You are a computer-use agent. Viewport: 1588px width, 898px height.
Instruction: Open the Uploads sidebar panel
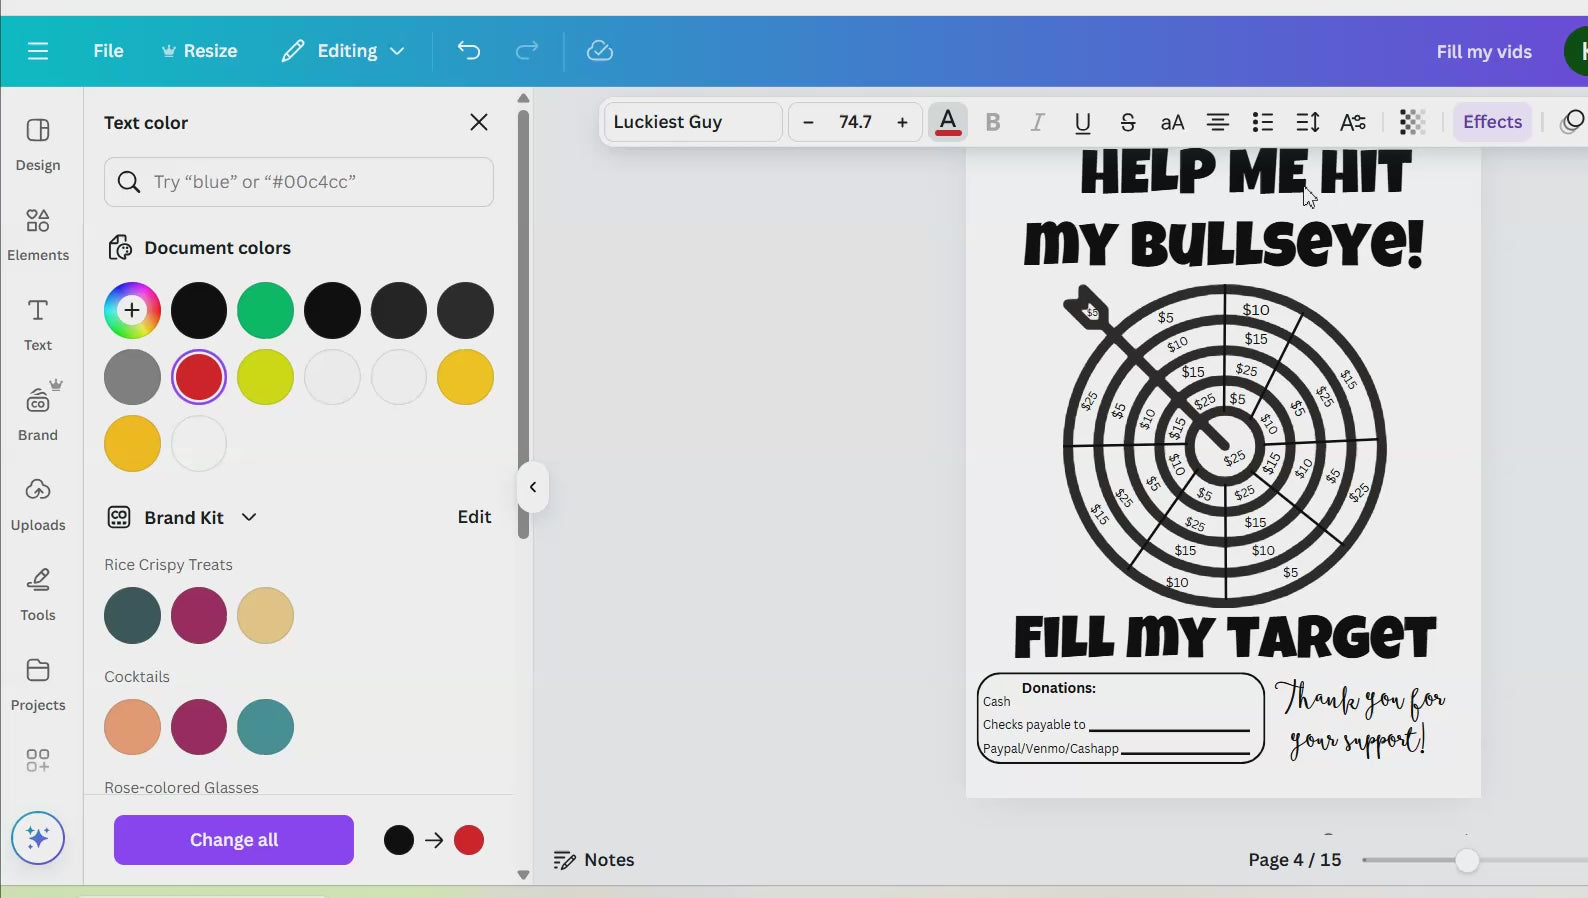tap(38, 503)
